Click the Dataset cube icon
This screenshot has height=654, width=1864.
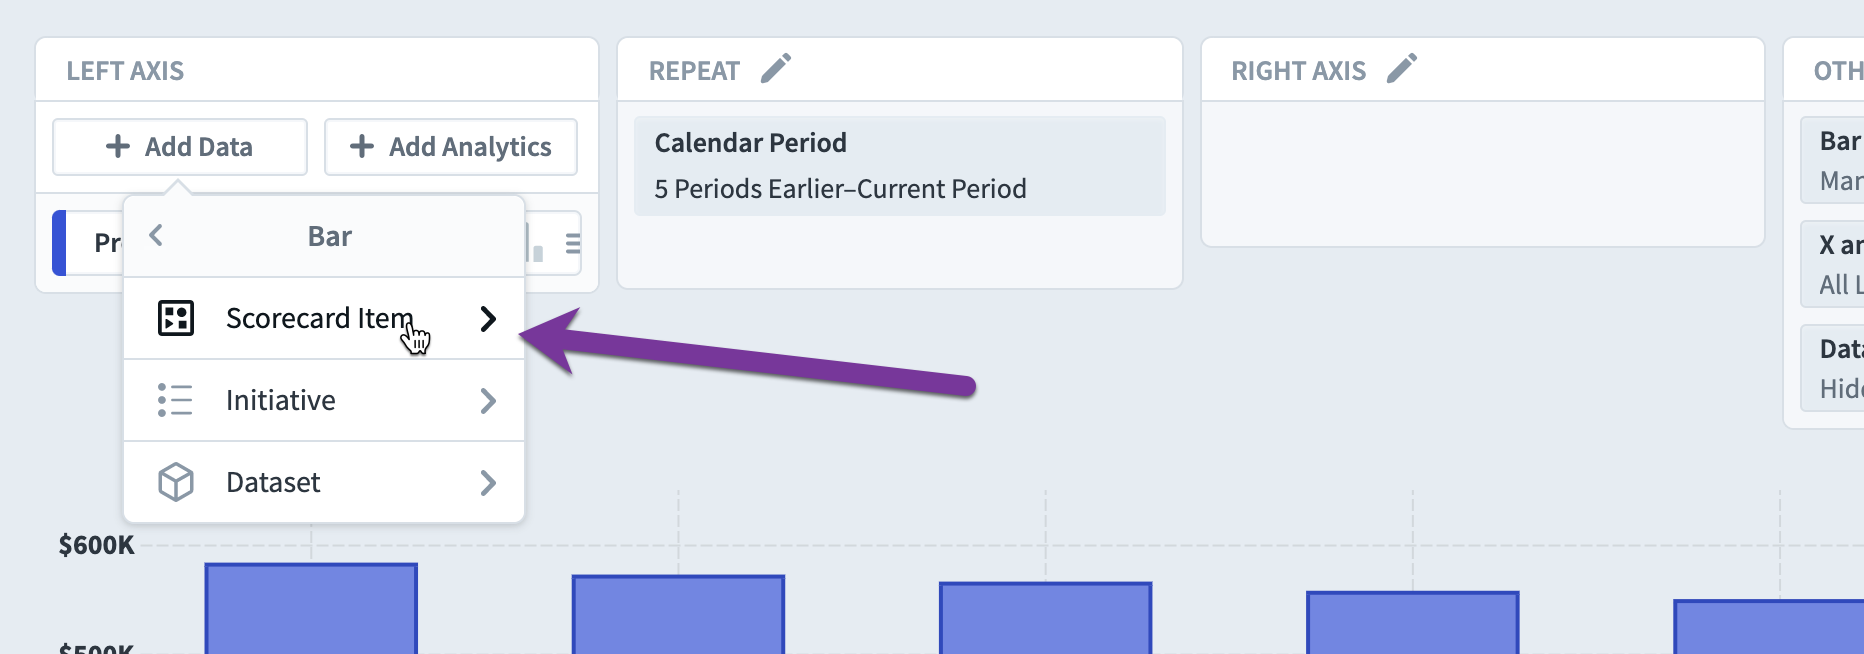[x=176, y=482]
